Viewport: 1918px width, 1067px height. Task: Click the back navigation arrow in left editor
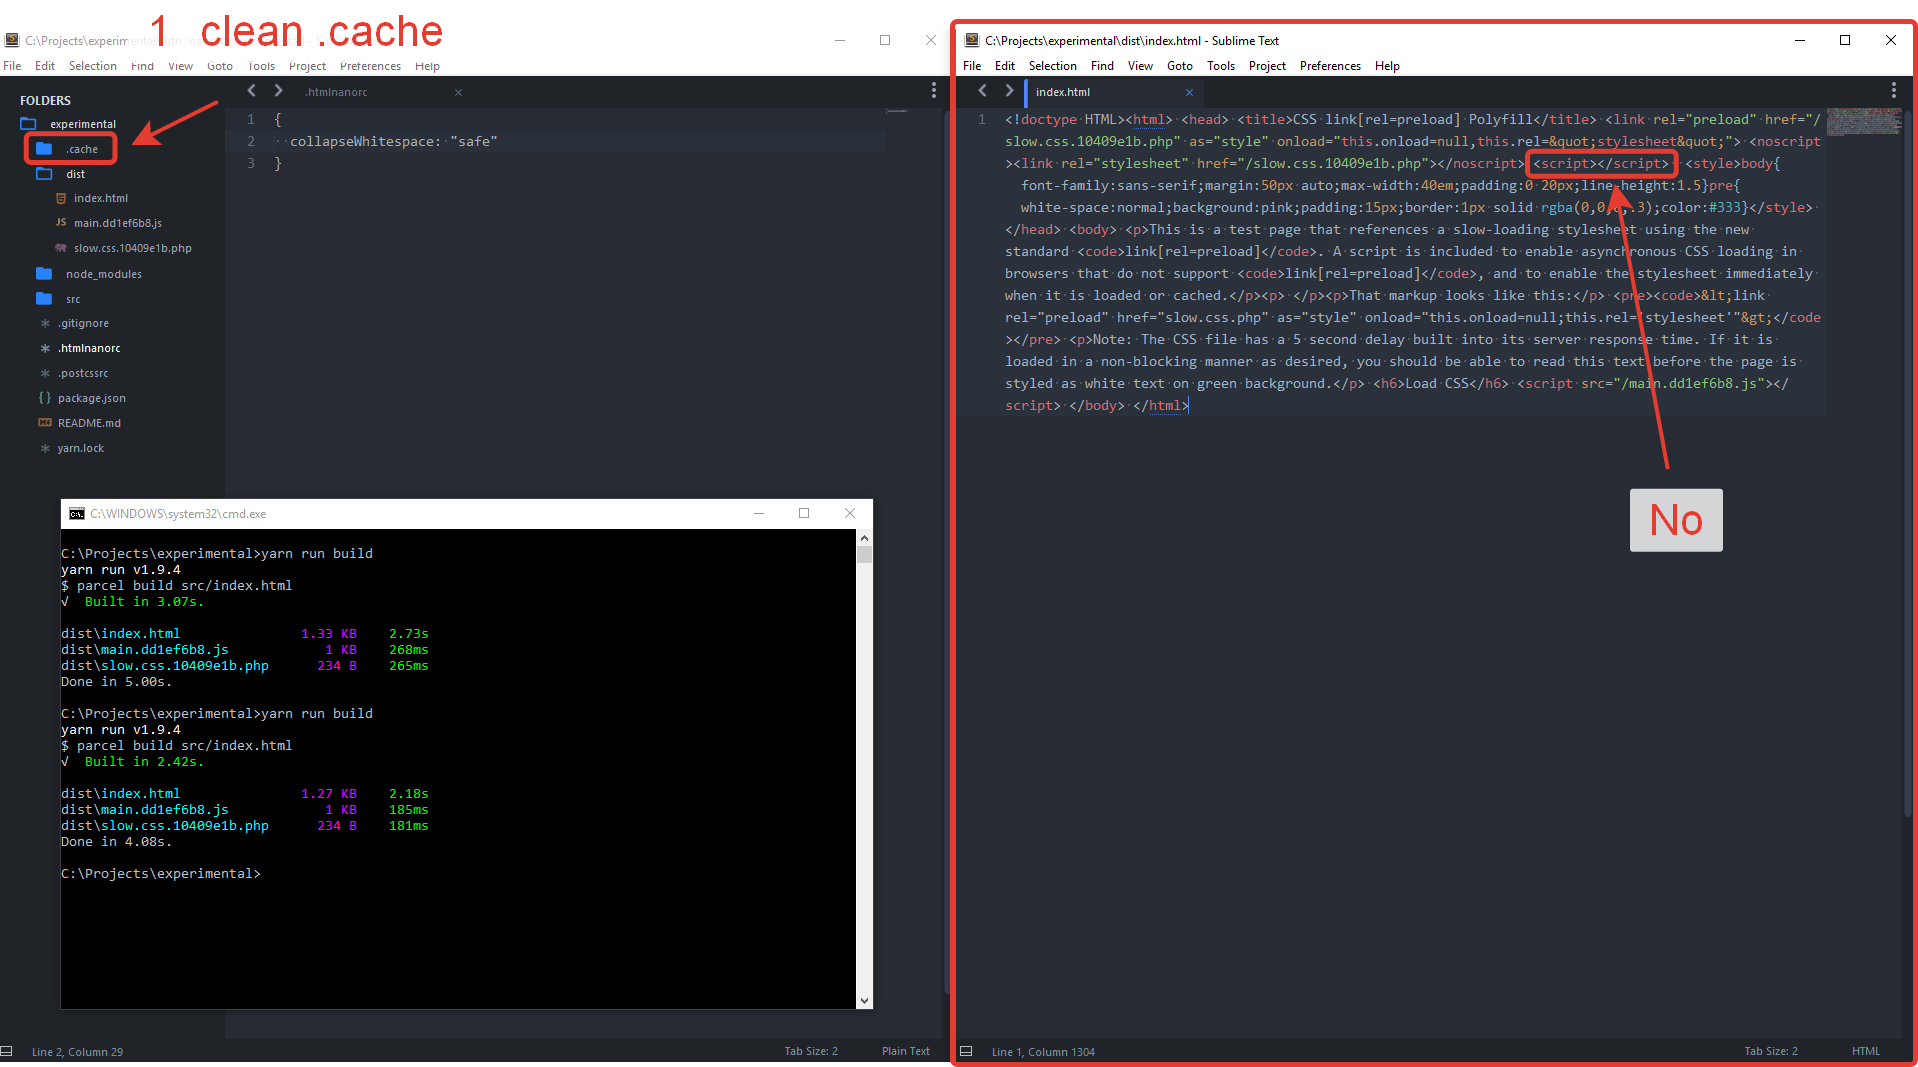pyautogui.click(x=251, y=90)
